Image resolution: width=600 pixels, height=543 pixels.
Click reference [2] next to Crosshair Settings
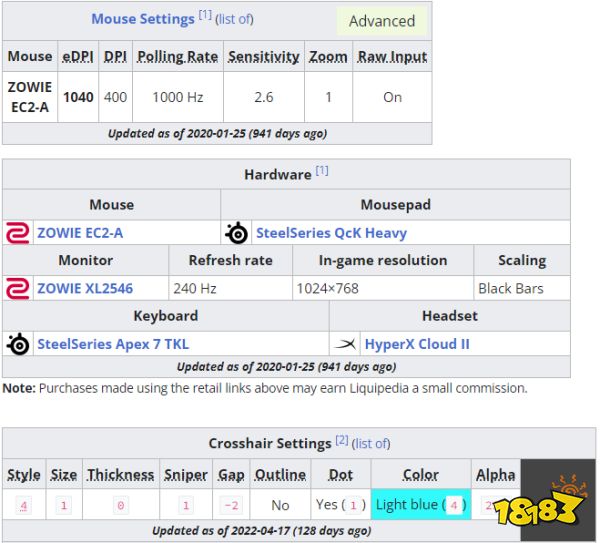tap(342, 440)
